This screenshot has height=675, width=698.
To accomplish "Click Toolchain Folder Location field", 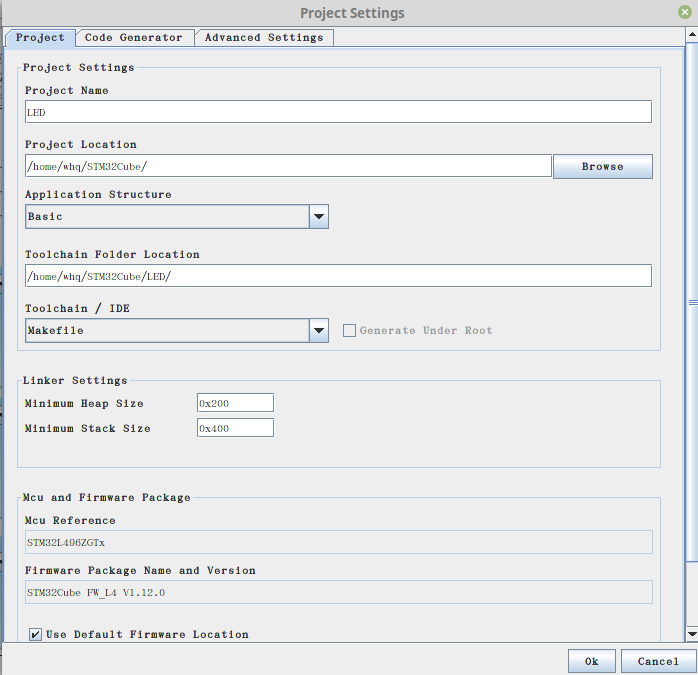I will click(338, 276).
